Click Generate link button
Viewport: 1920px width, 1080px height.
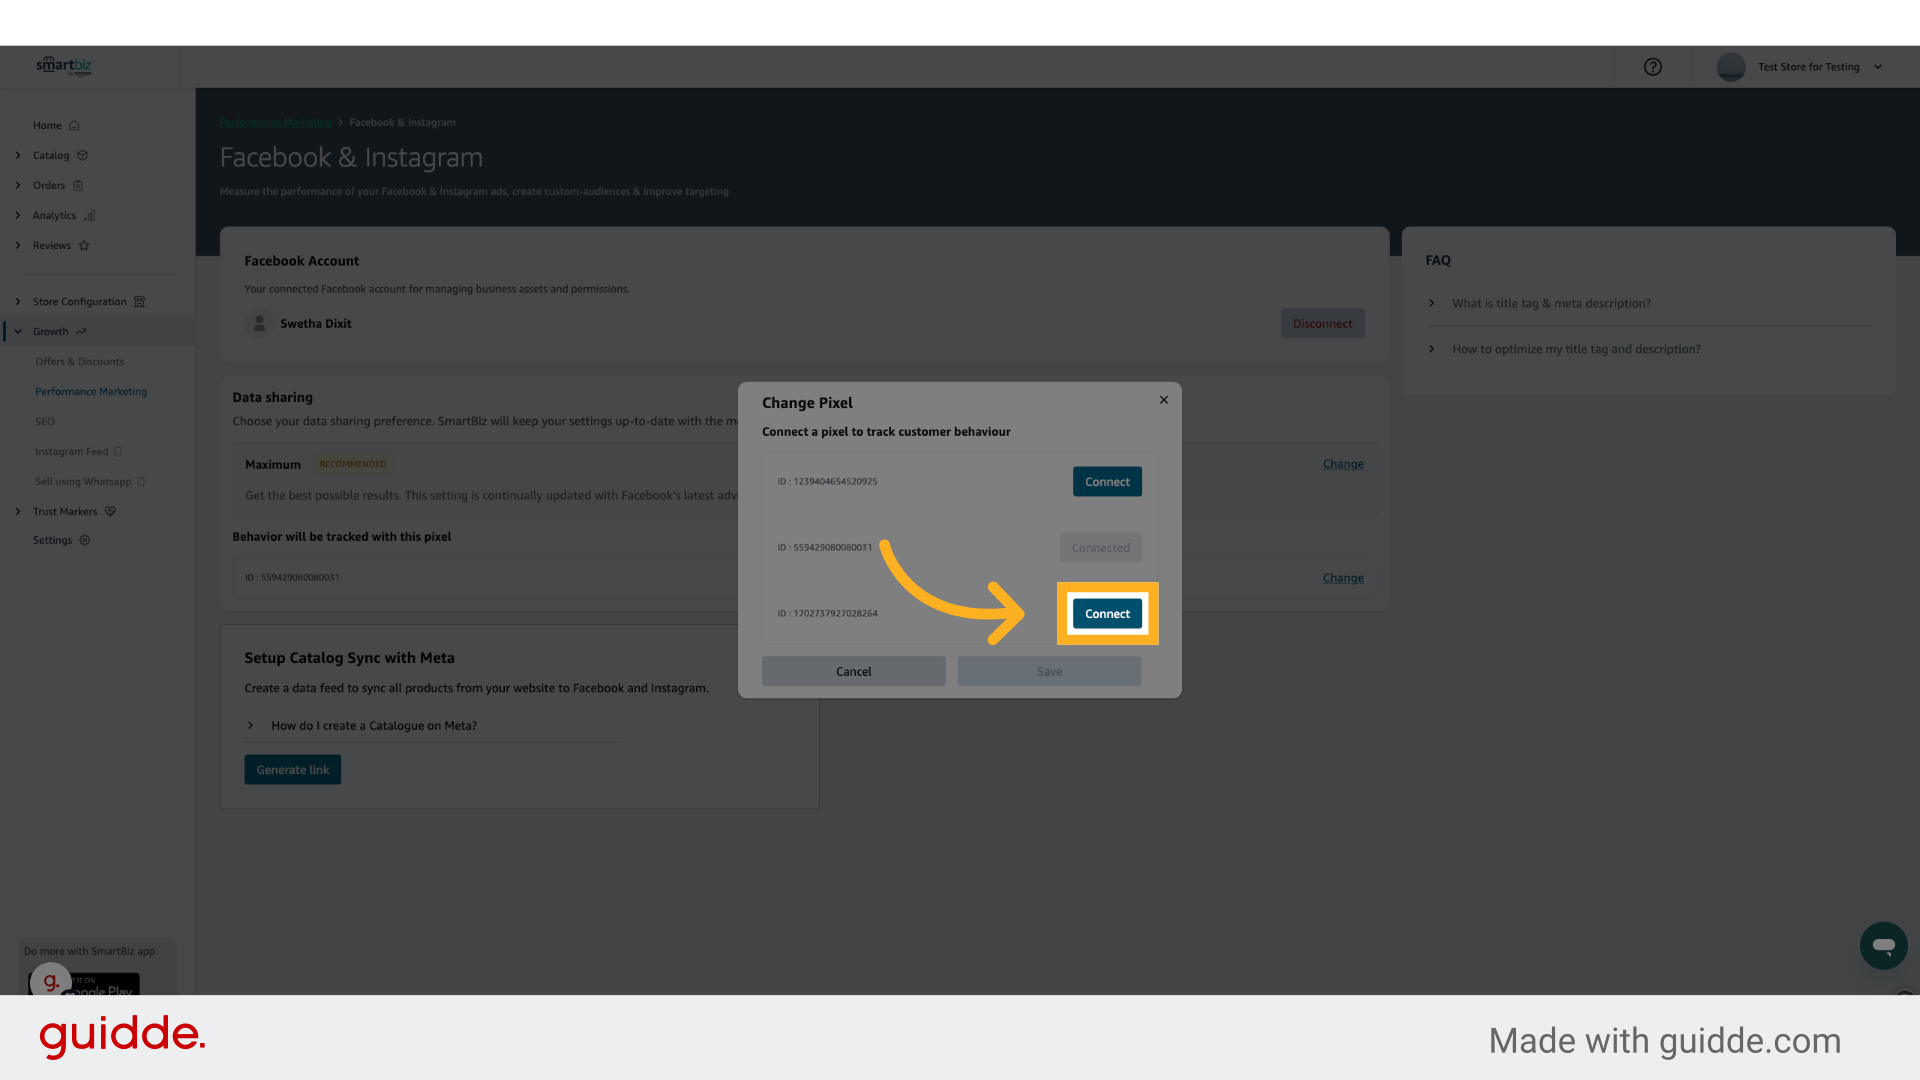292,770
